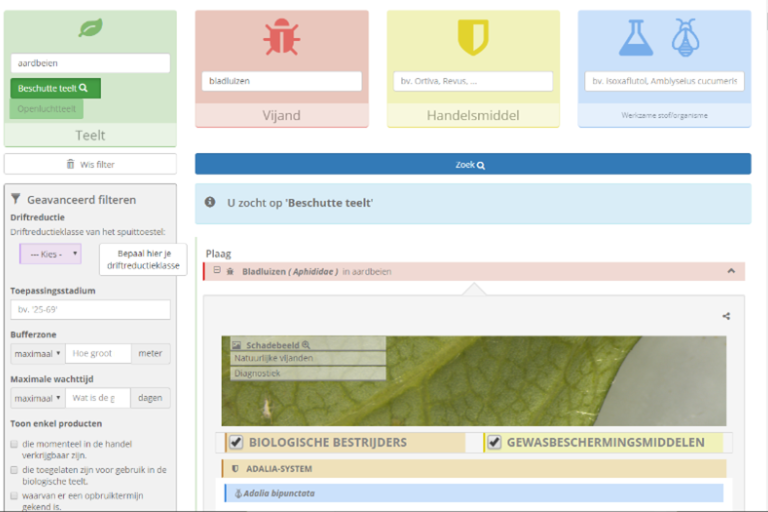Screen dimensions: 768x512
Task: Click the Bufferzone 'meter' unit label
Action: [x=150, y=353]
